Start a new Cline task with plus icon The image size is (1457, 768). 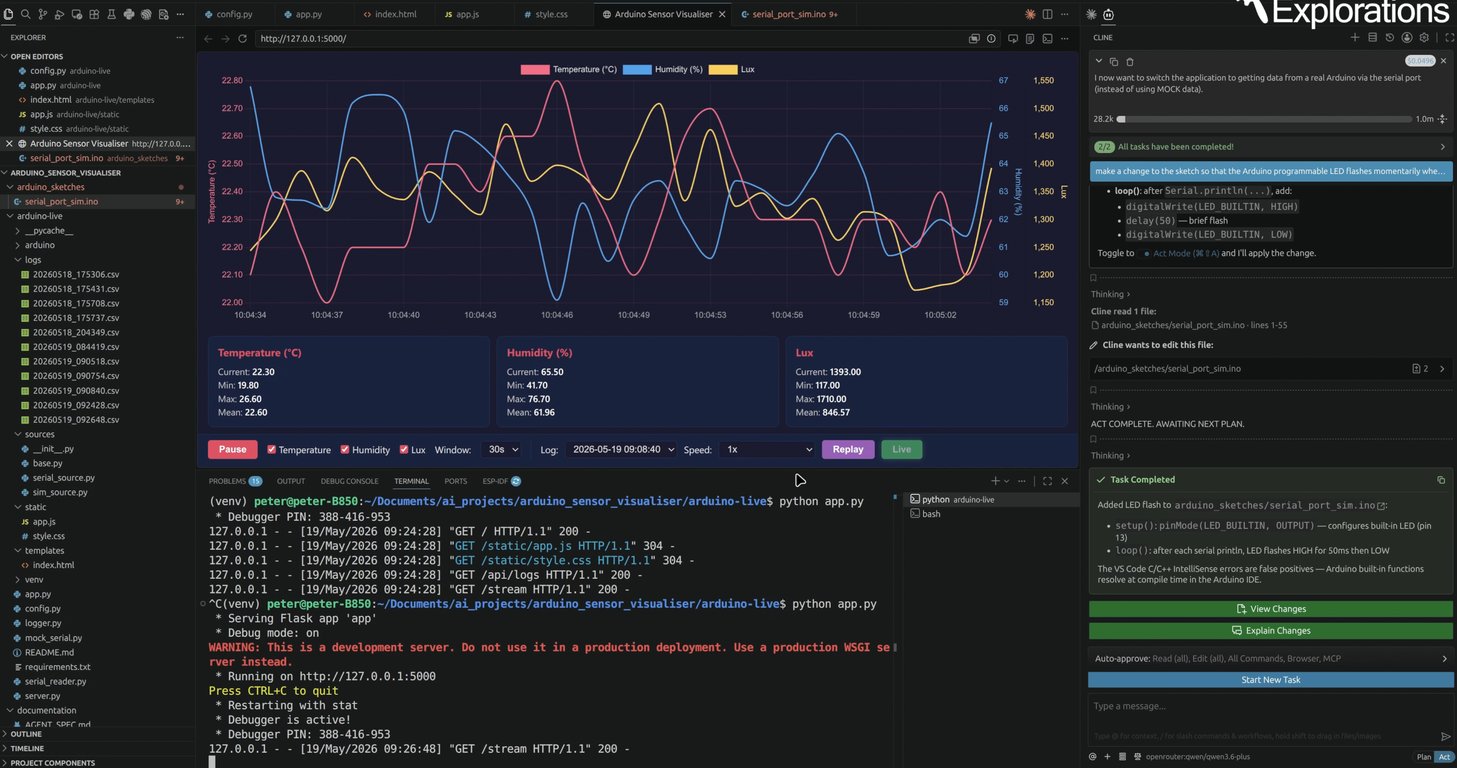point(1355,37)
